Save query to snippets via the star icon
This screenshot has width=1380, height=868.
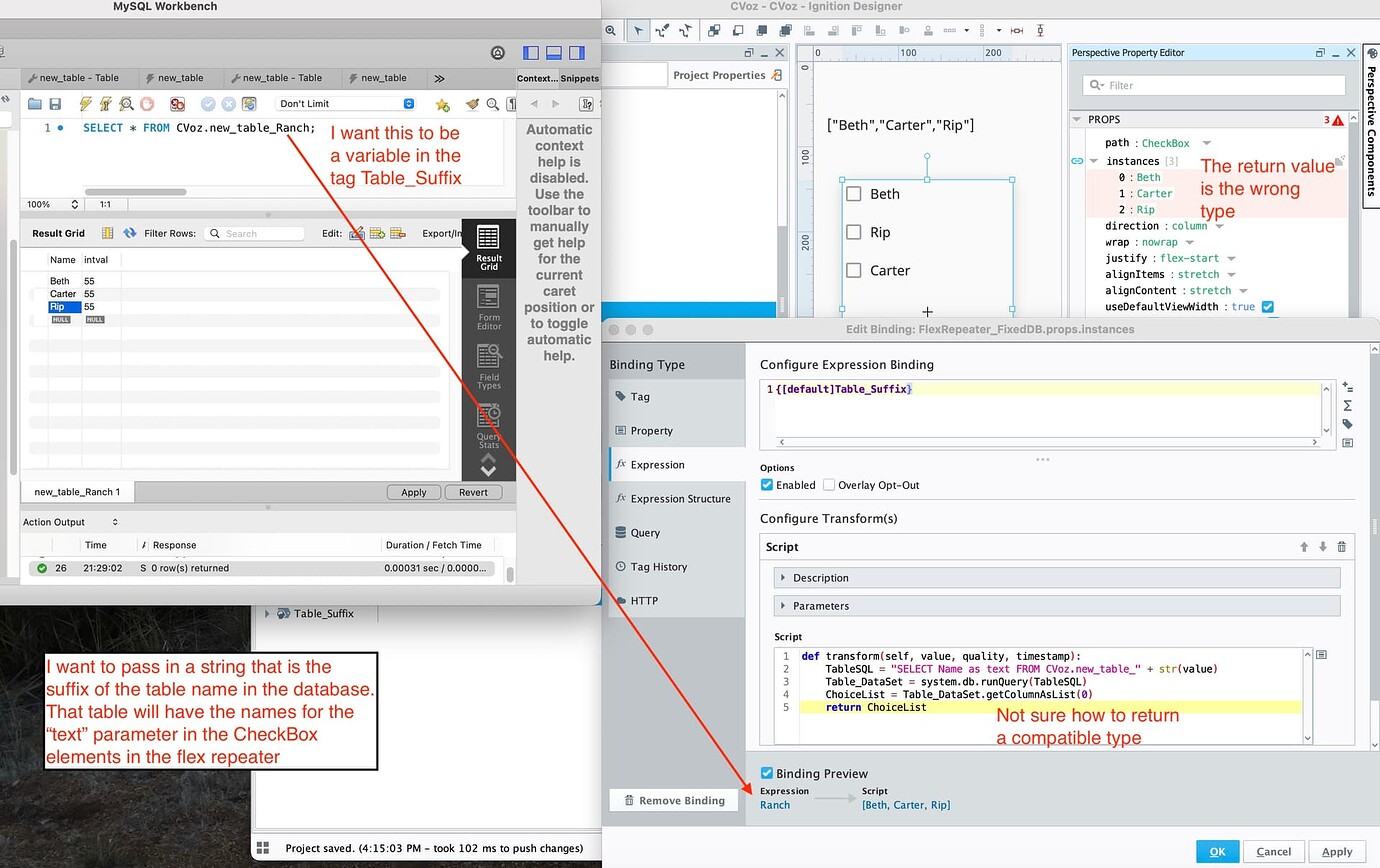[443, 104]
